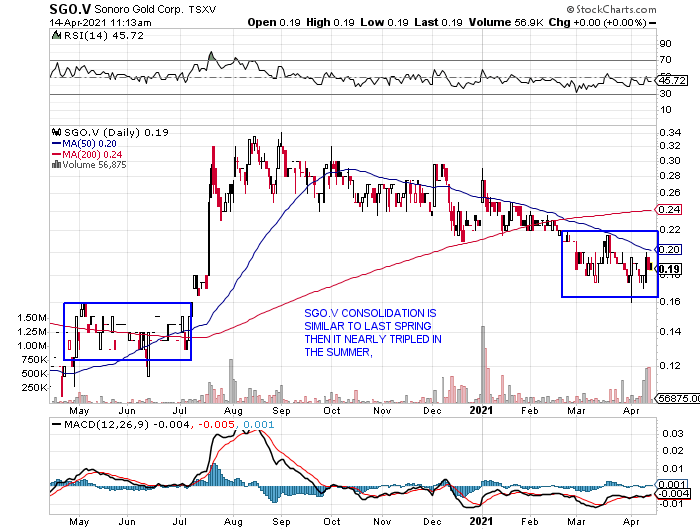Click the Aug label under the price chart
Viewport: 700px width, 530px height.
point(233,411)
